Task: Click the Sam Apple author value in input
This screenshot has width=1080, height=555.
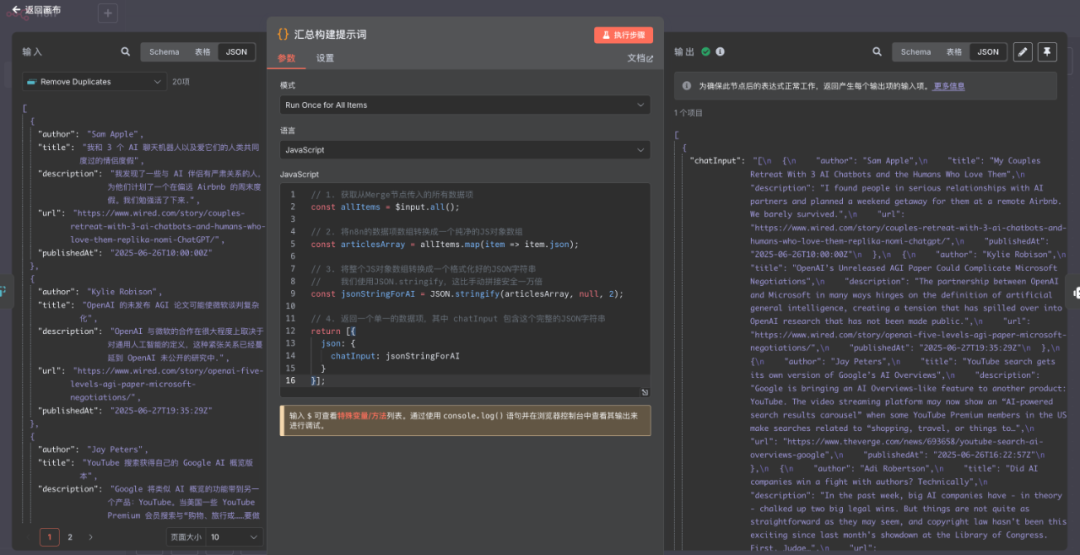Action: coord(114,134)
